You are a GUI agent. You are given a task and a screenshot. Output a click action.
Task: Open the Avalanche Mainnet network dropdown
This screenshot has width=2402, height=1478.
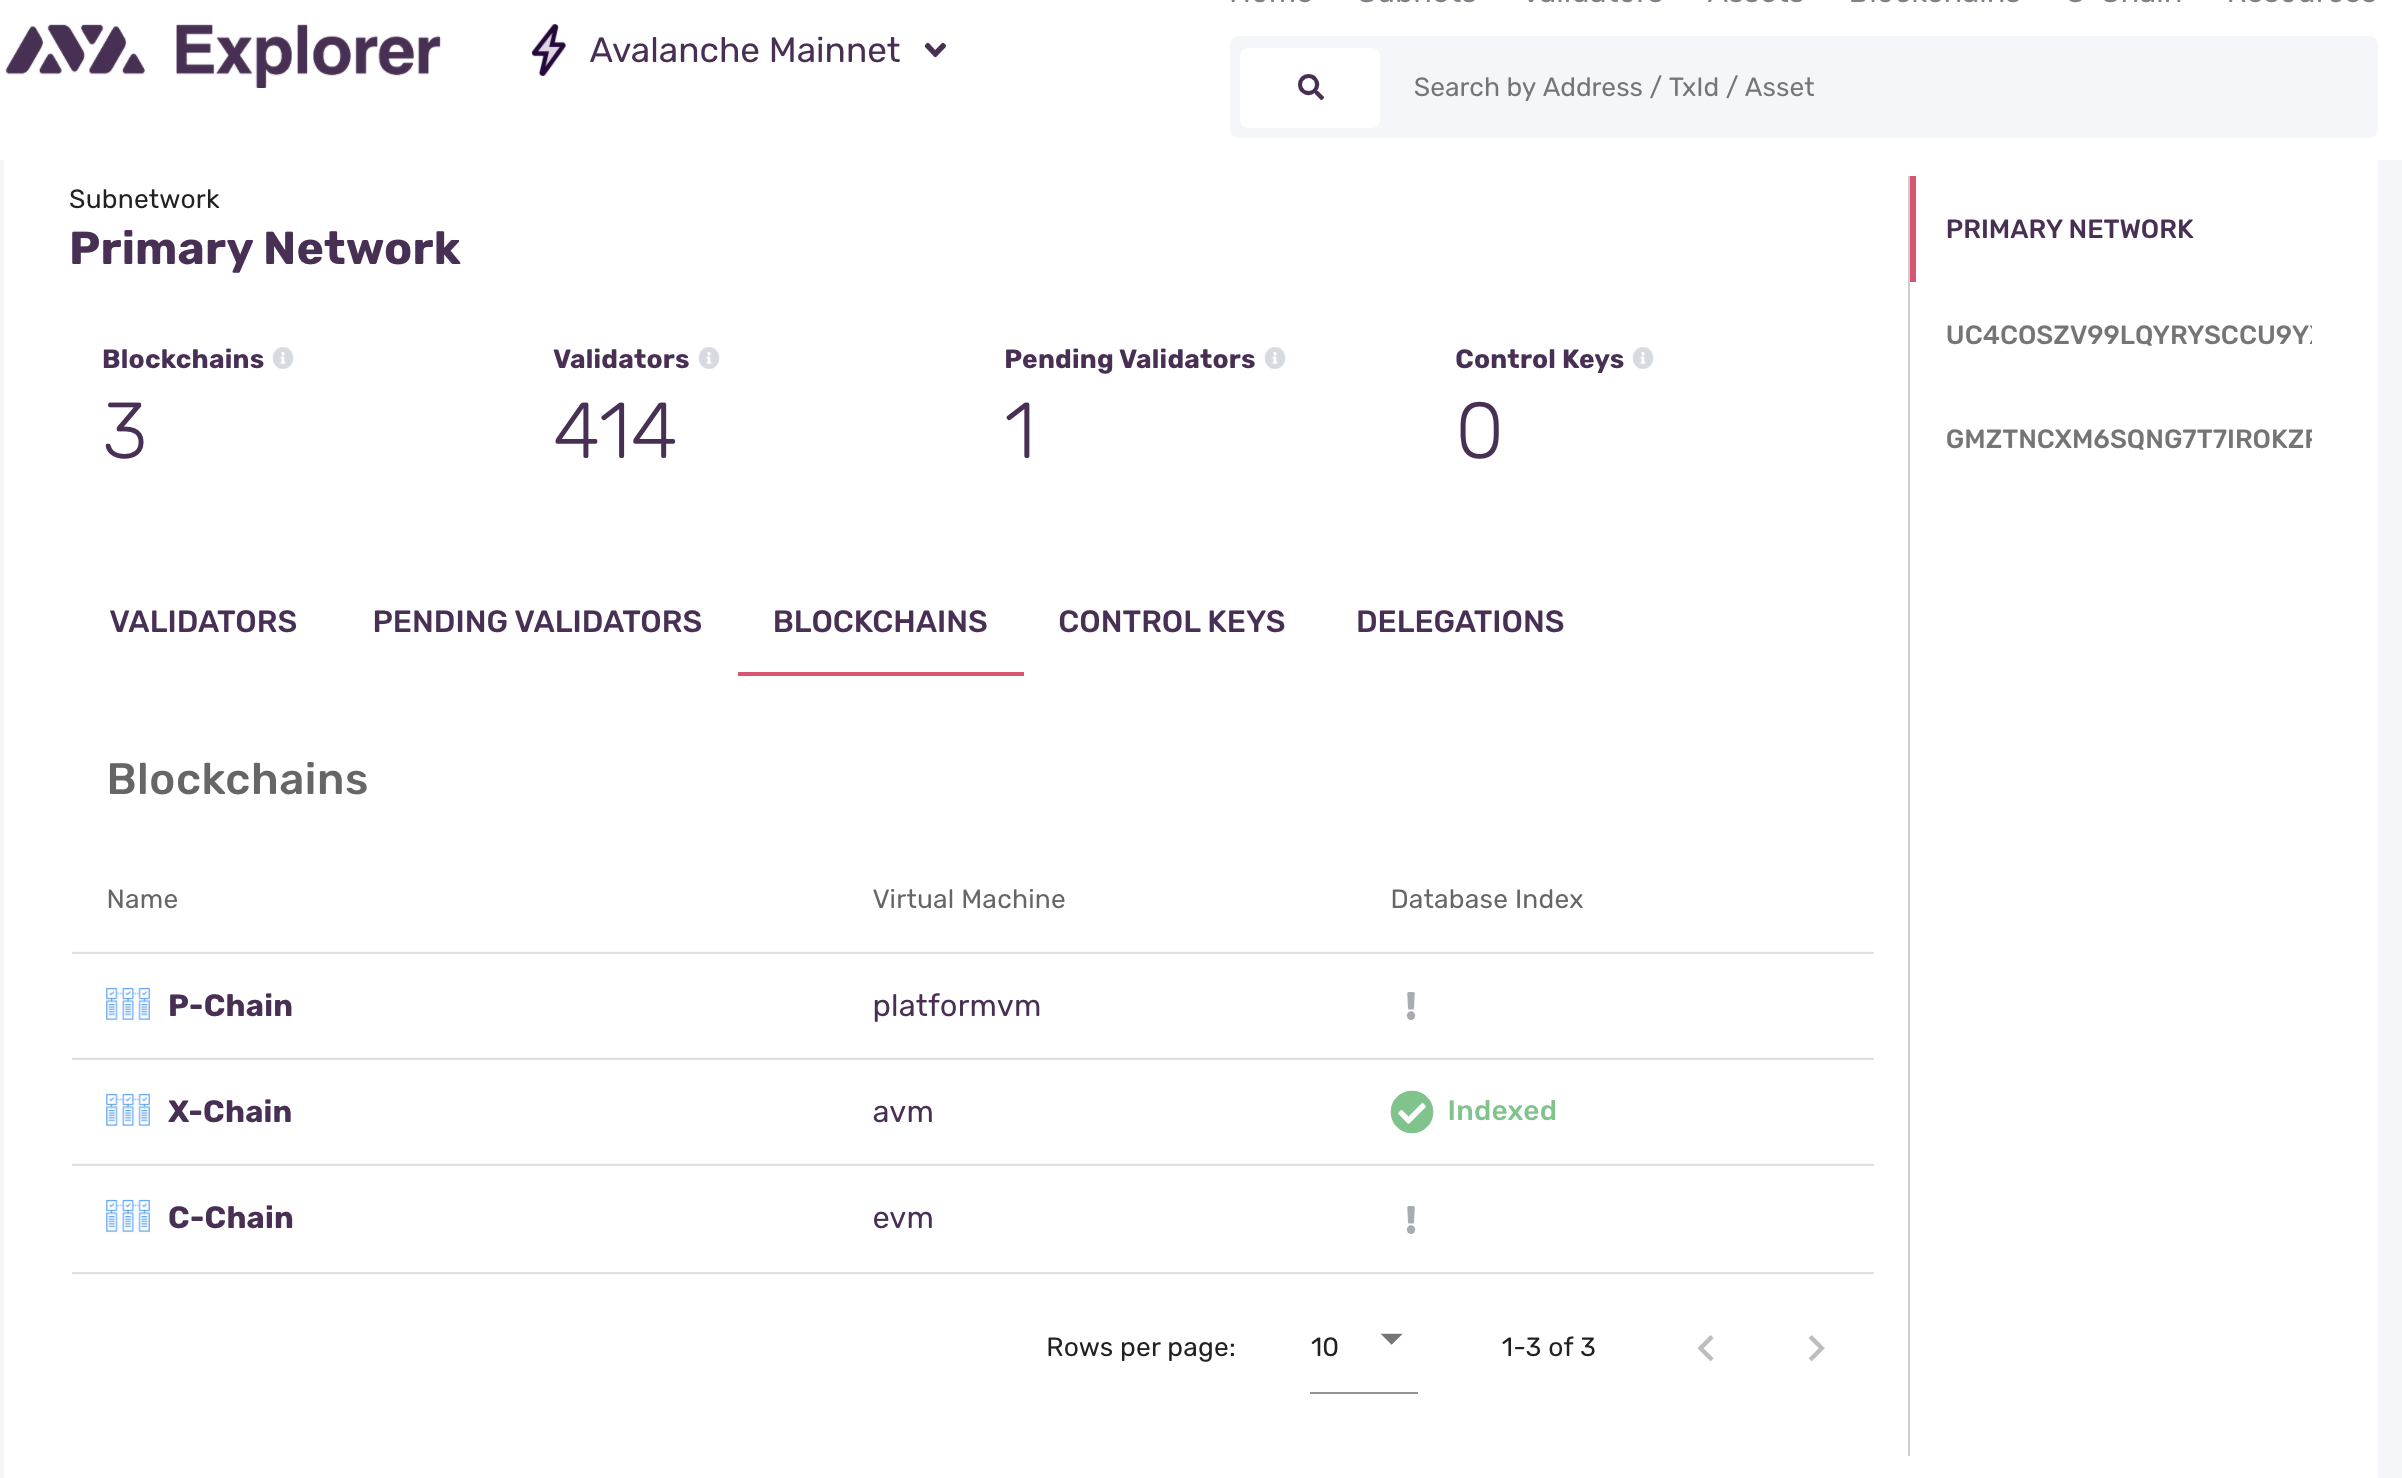(767, 50)
